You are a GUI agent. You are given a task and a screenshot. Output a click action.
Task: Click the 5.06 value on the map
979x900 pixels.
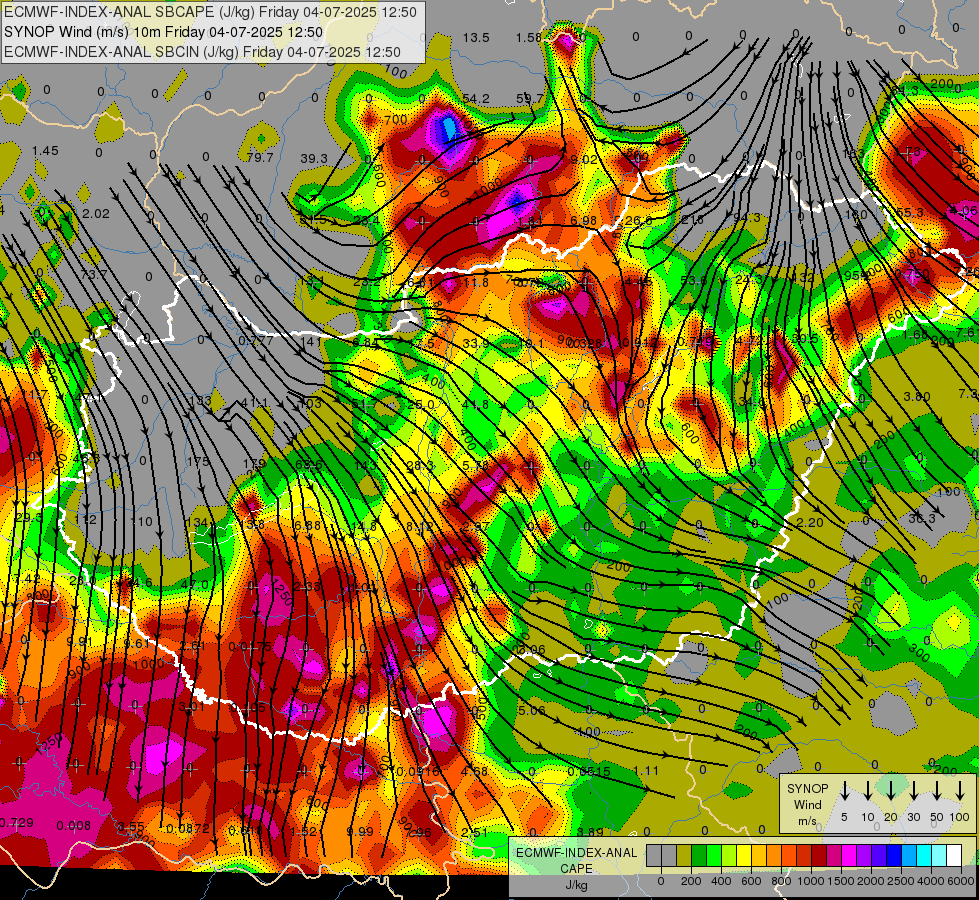(532, 711)
